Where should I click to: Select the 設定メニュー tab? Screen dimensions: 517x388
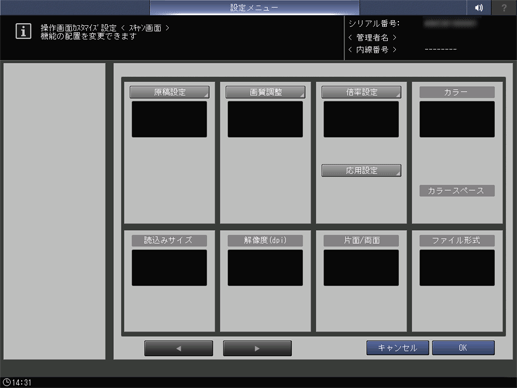click(x=254, y=7)
